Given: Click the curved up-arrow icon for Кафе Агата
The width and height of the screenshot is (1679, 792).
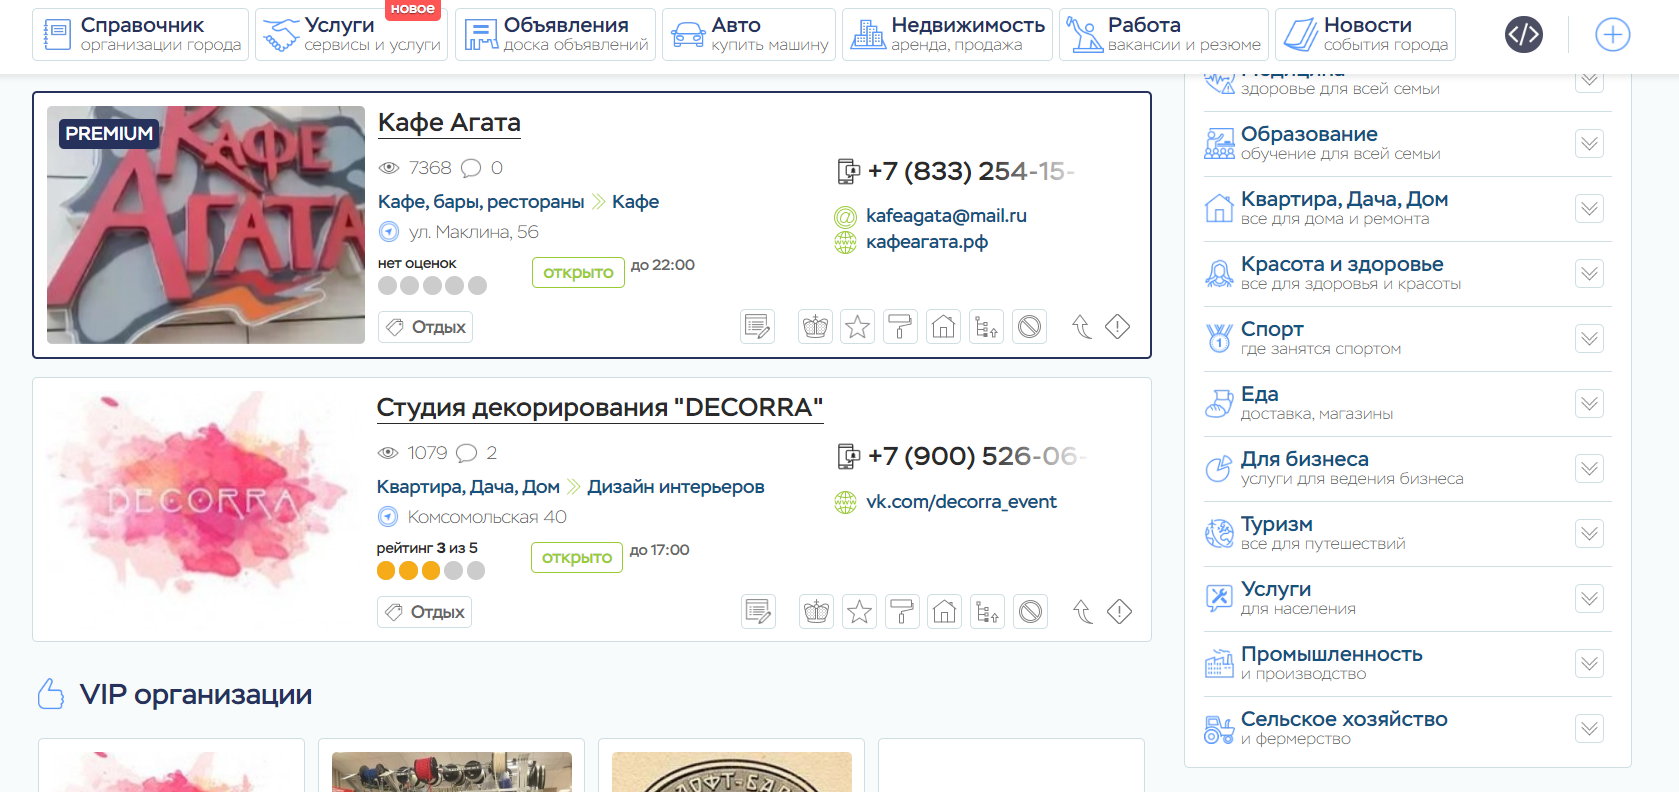Looking at the screenshot, I should click(1082, 327).
